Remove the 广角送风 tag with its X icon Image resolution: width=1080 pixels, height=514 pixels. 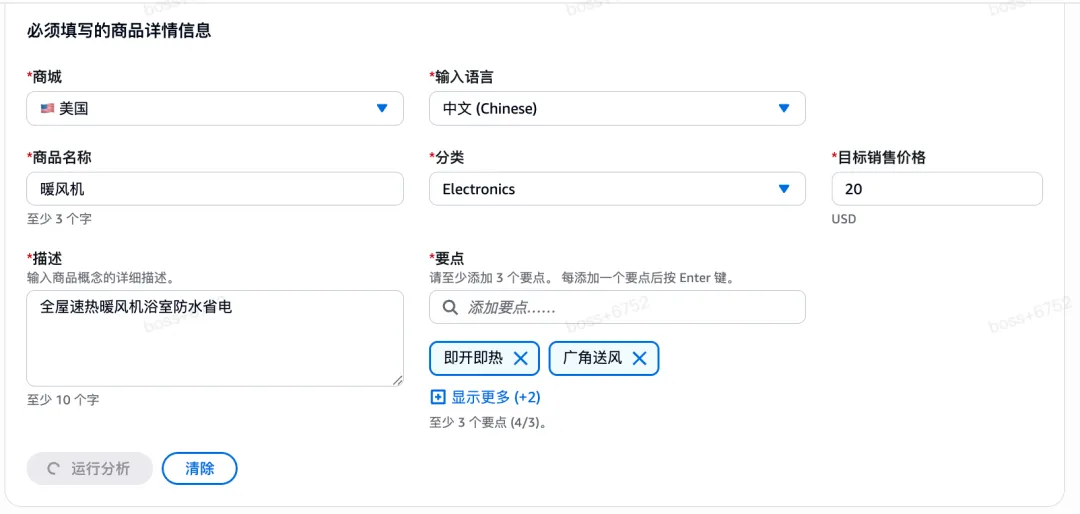click(640, 358)
